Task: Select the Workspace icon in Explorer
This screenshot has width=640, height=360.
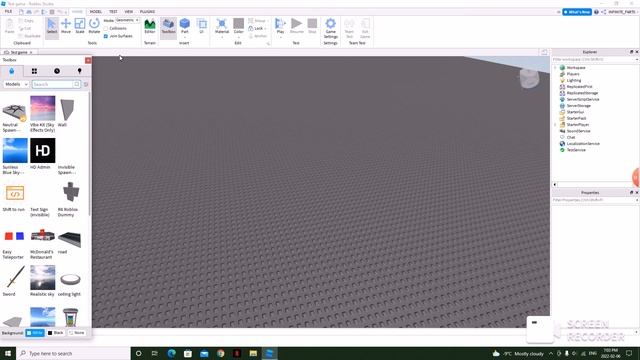Action: 562,68
